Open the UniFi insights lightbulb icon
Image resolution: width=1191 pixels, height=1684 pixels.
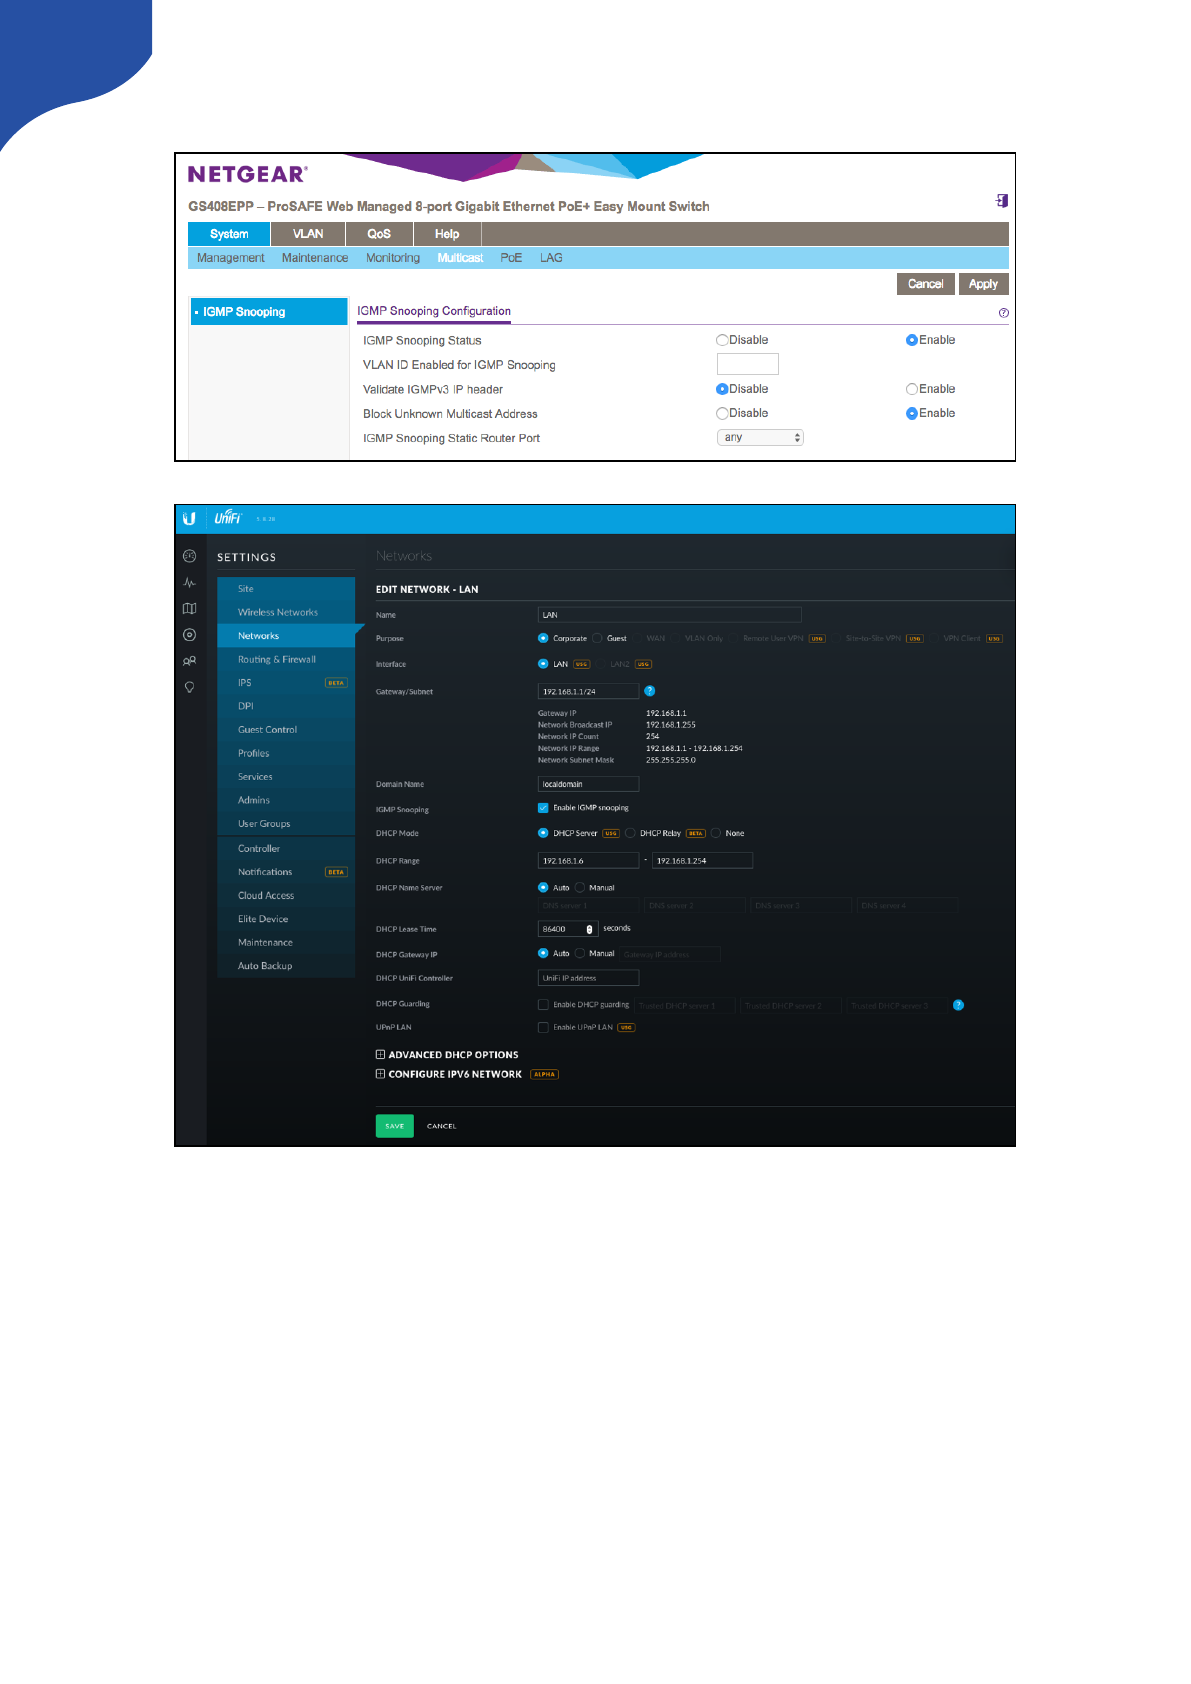tap(189, 687)
